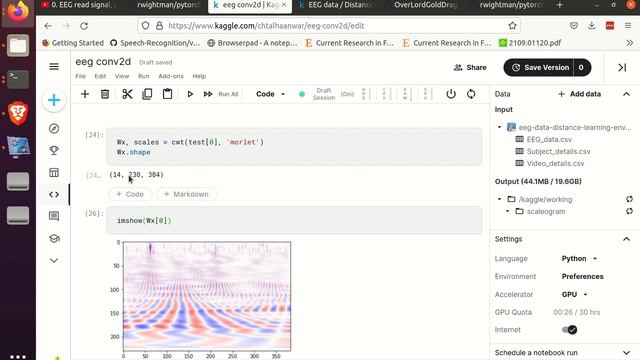640x360 pixels.
Task: Refresh the /kaggle/working output folder
Action: [629, 199]
